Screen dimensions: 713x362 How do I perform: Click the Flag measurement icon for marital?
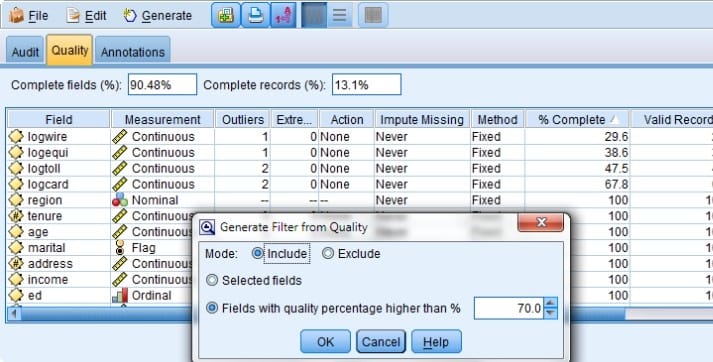pyautogui.click(x=120, y=248)
